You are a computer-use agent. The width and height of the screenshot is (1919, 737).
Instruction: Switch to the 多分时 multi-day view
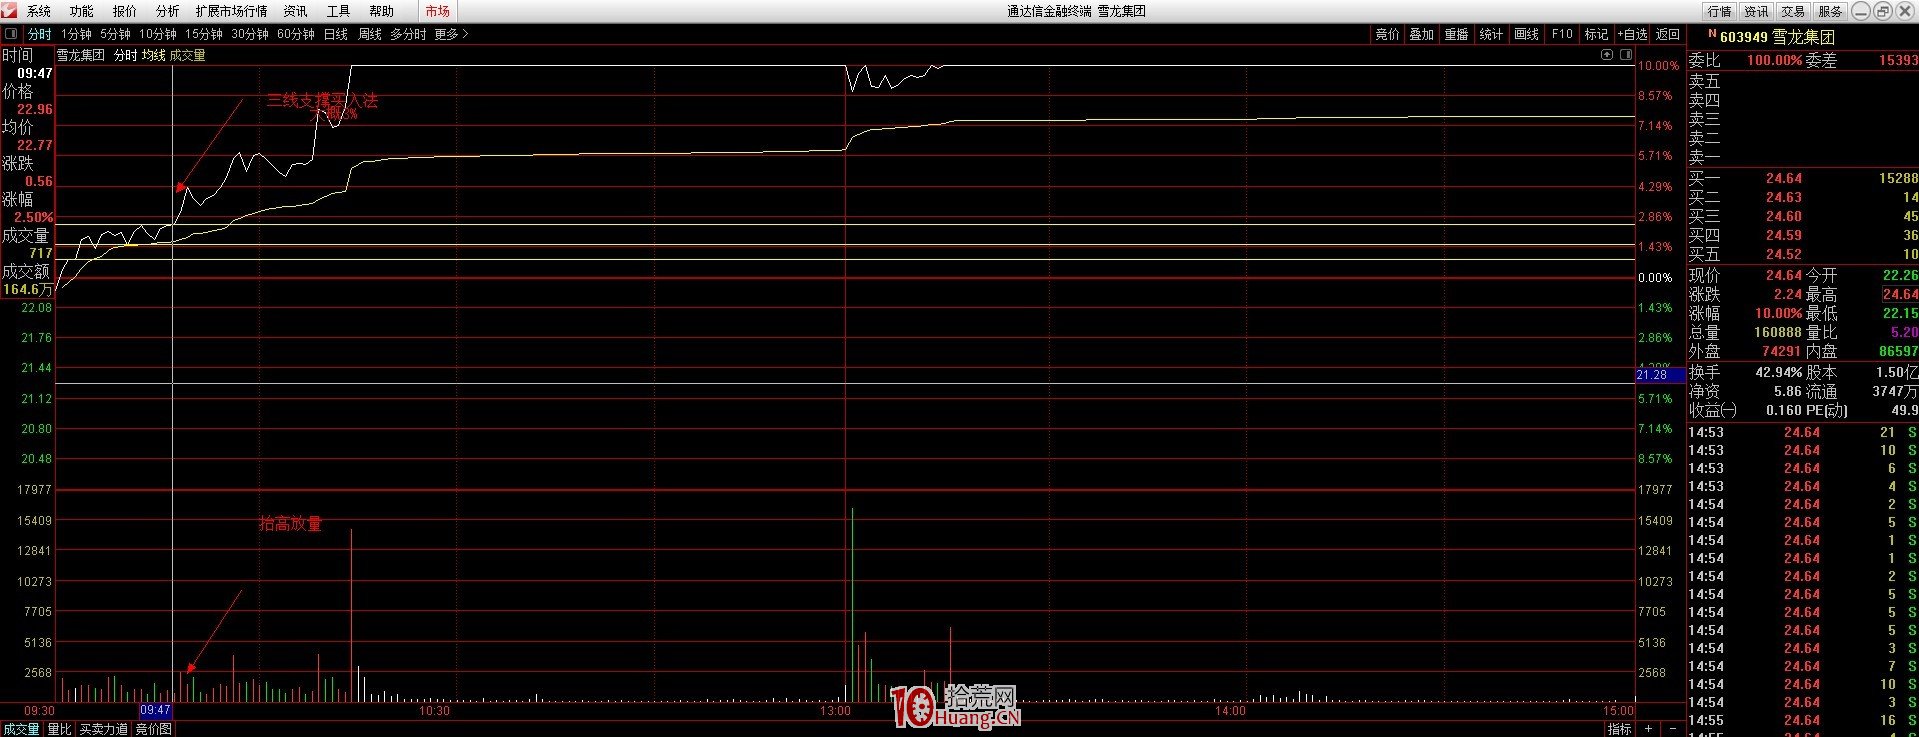pos(408,34)
